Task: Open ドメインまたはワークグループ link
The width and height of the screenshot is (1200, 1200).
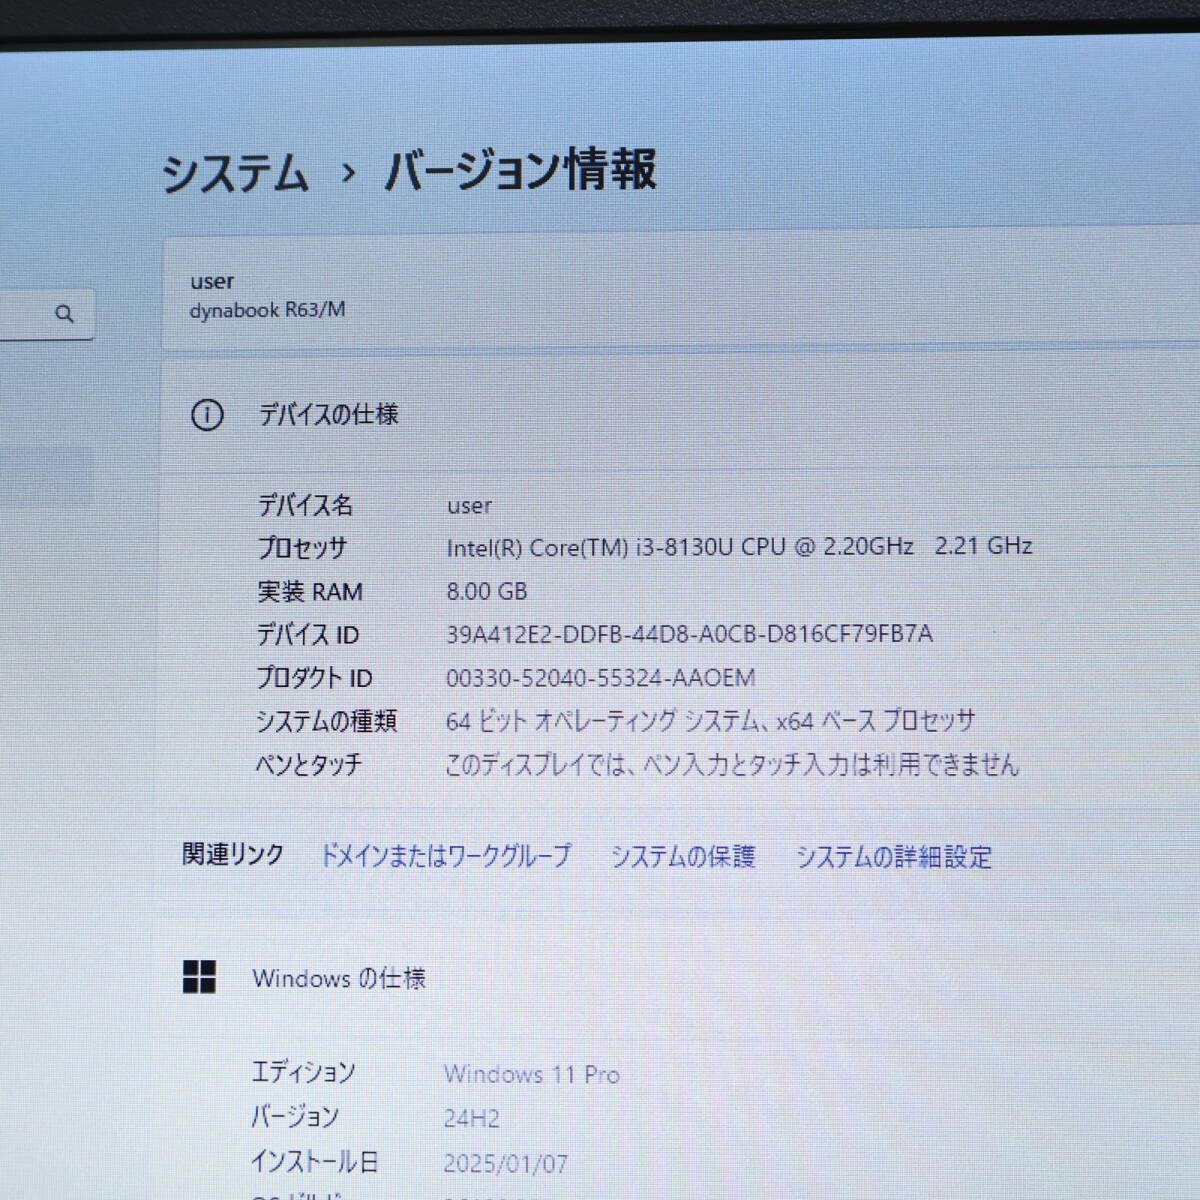Action: 445,856
